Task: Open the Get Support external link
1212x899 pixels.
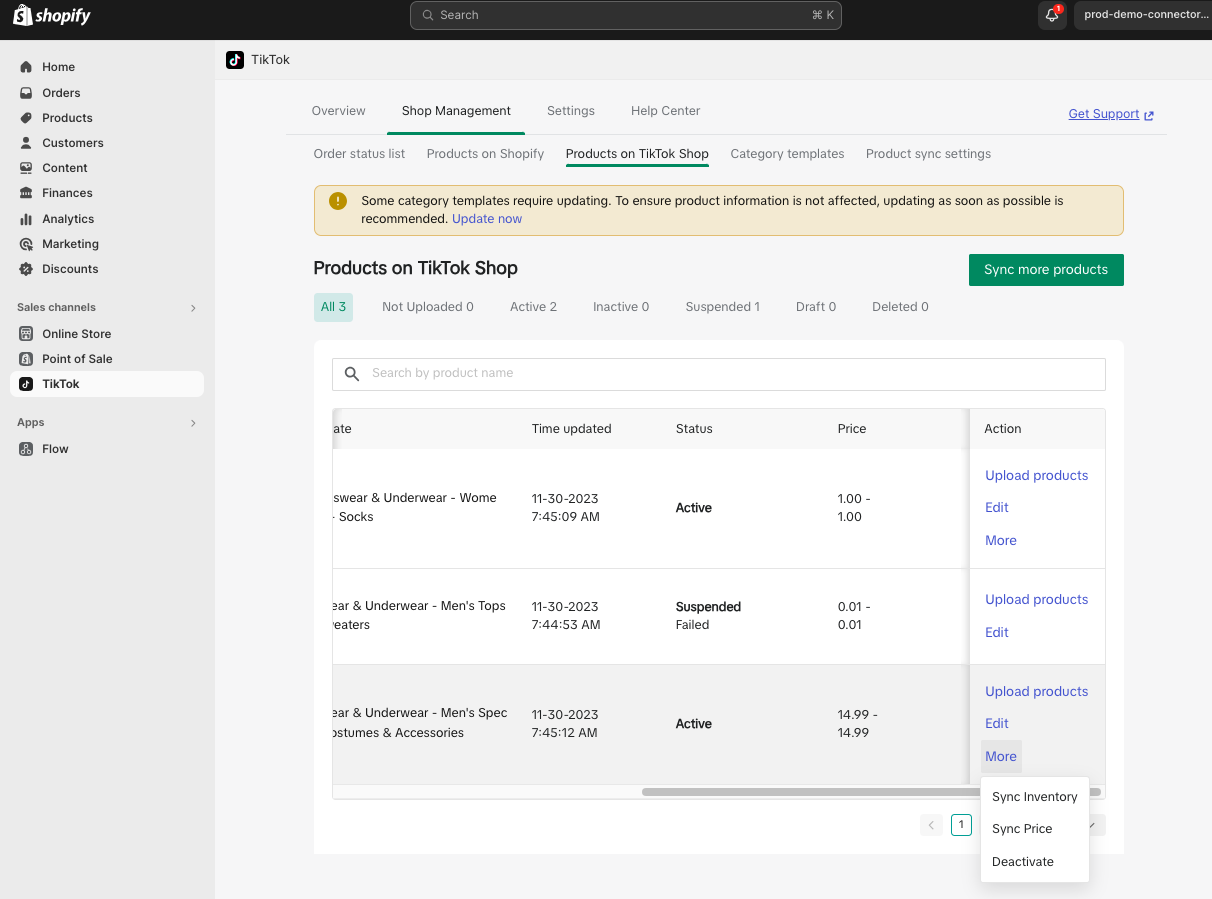Action: click(1110, 114)
